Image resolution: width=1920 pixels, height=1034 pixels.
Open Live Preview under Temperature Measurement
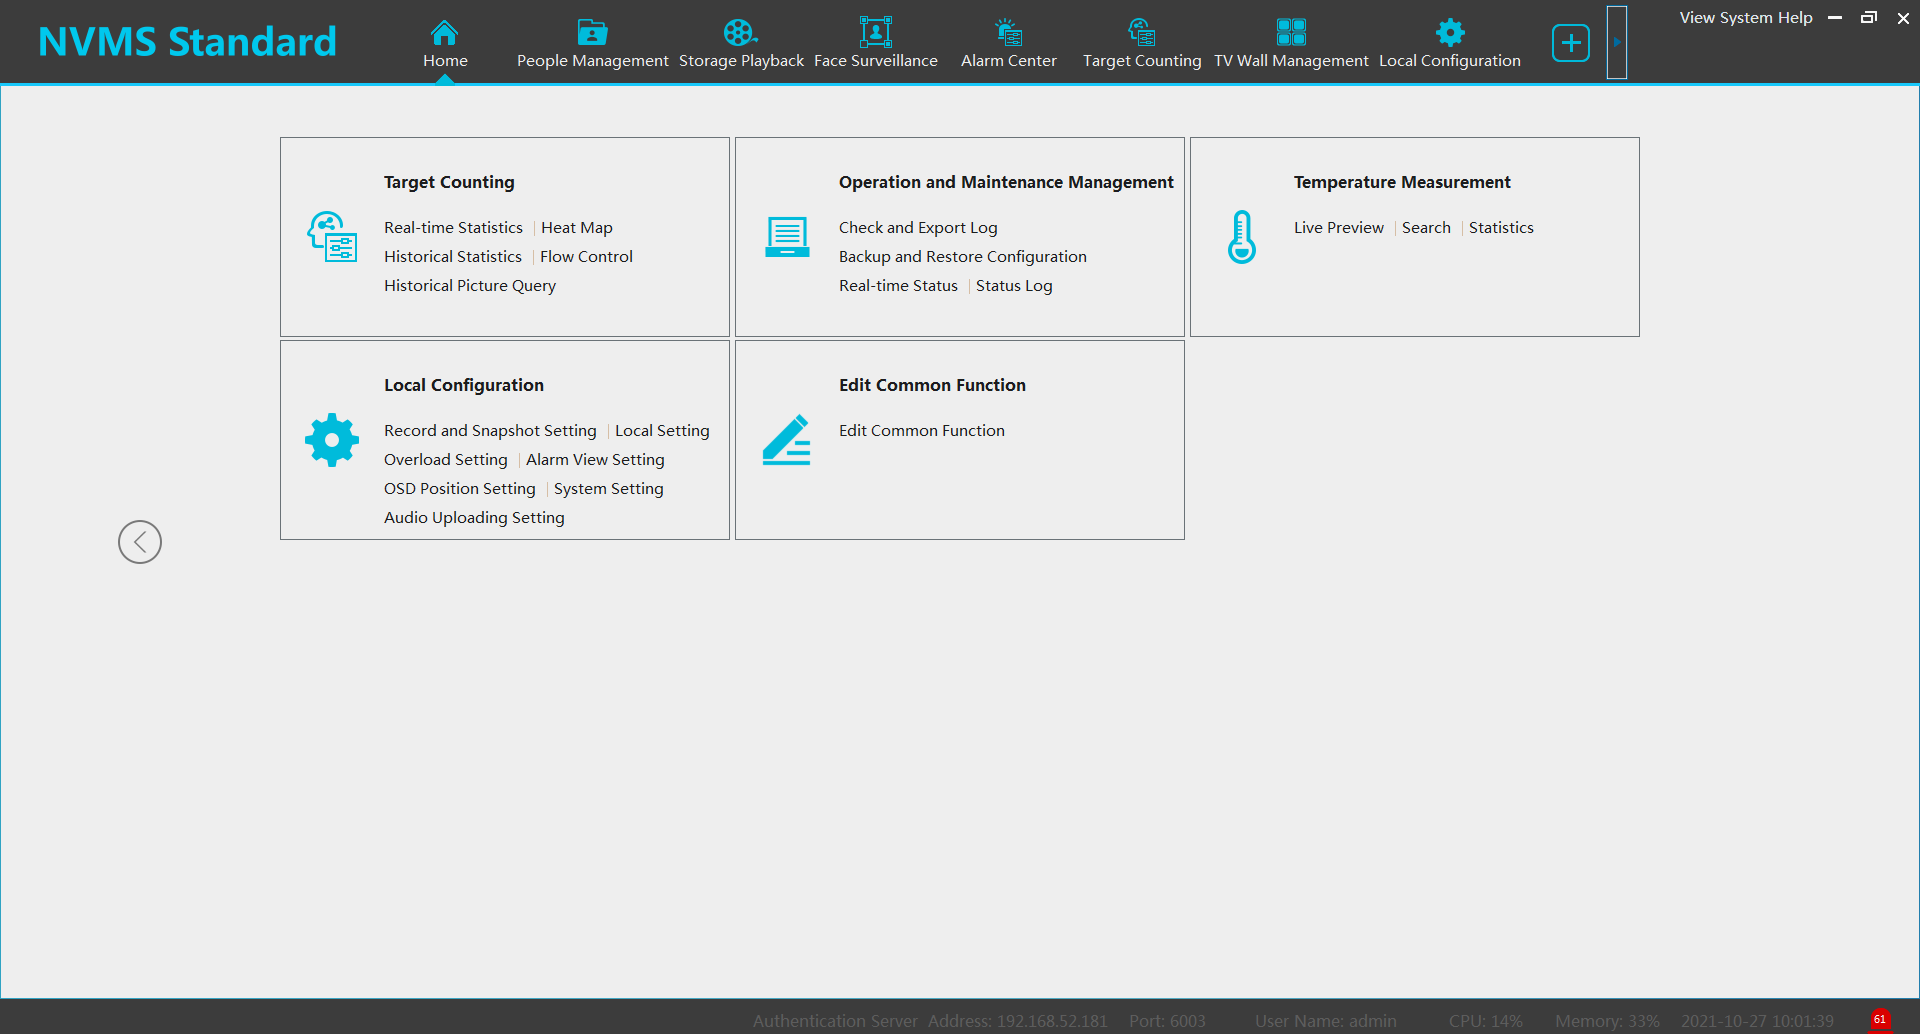click(x=1338, y=228)
